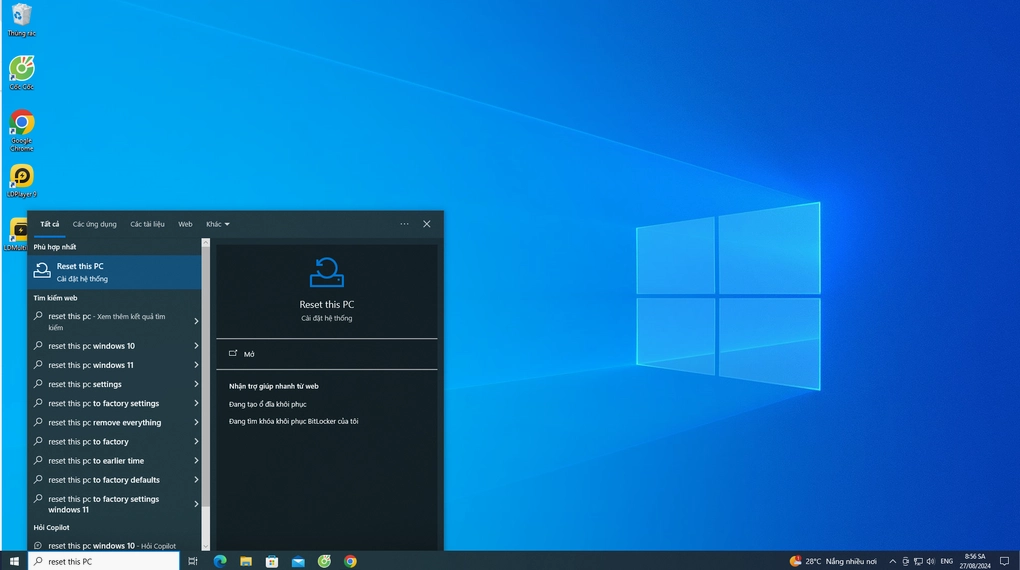The width and height of the screenshot is (1020, 570).
Task: Open the Recycle Bin (Thùng rác) icon
Action: pos(21,16)
